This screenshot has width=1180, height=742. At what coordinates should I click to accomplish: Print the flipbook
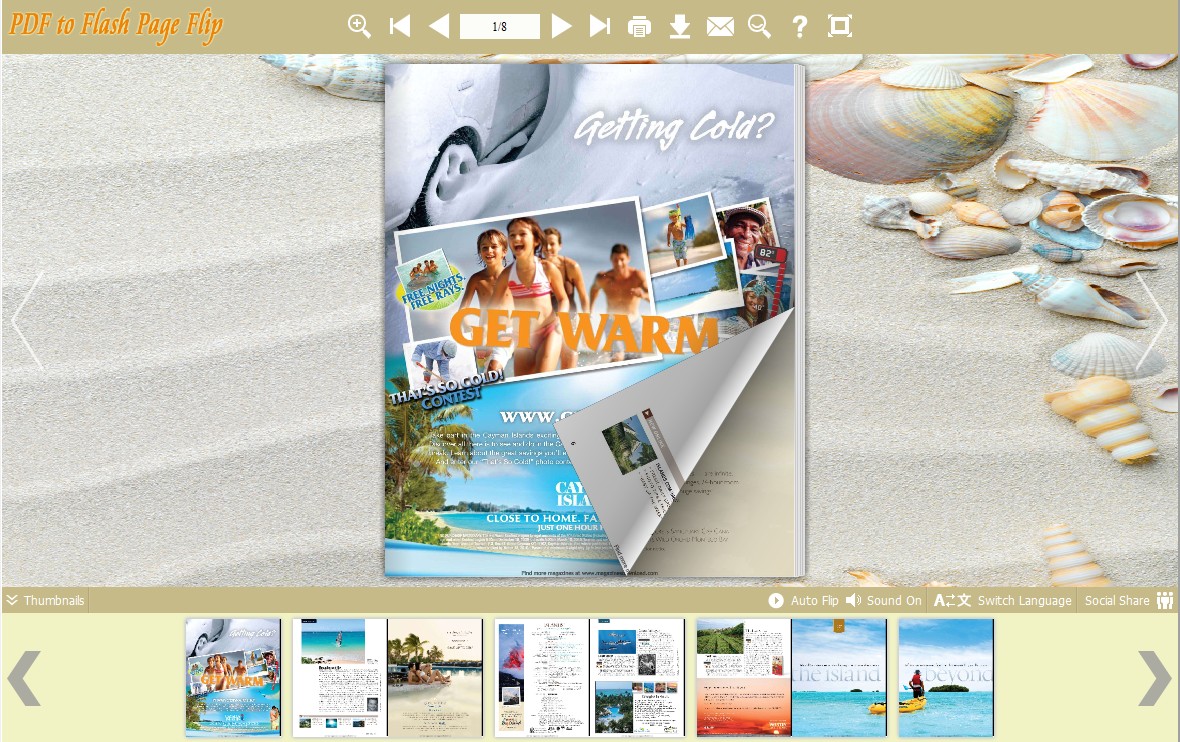pos(639,27)
